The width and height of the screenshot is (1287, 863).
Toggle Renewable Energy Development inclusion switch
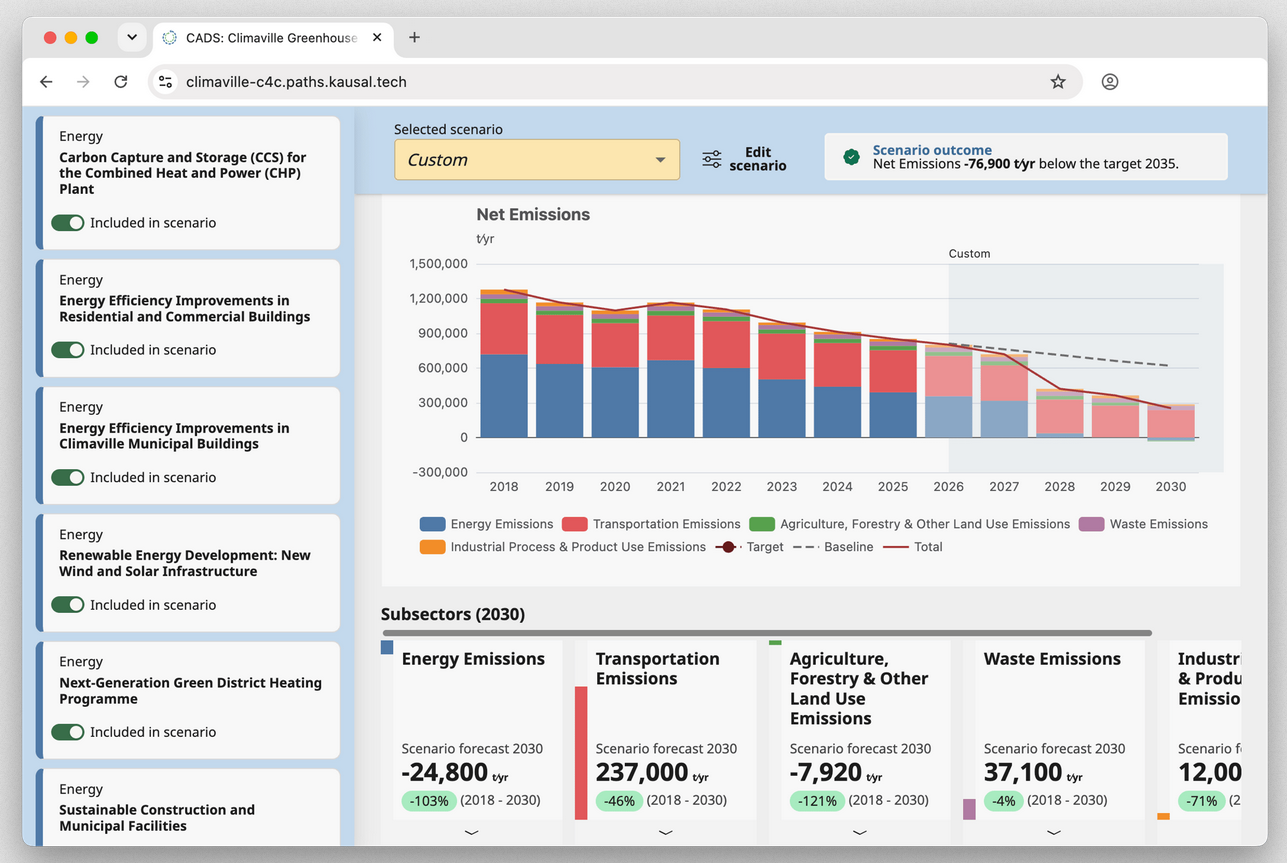click(x=68, y=605)
